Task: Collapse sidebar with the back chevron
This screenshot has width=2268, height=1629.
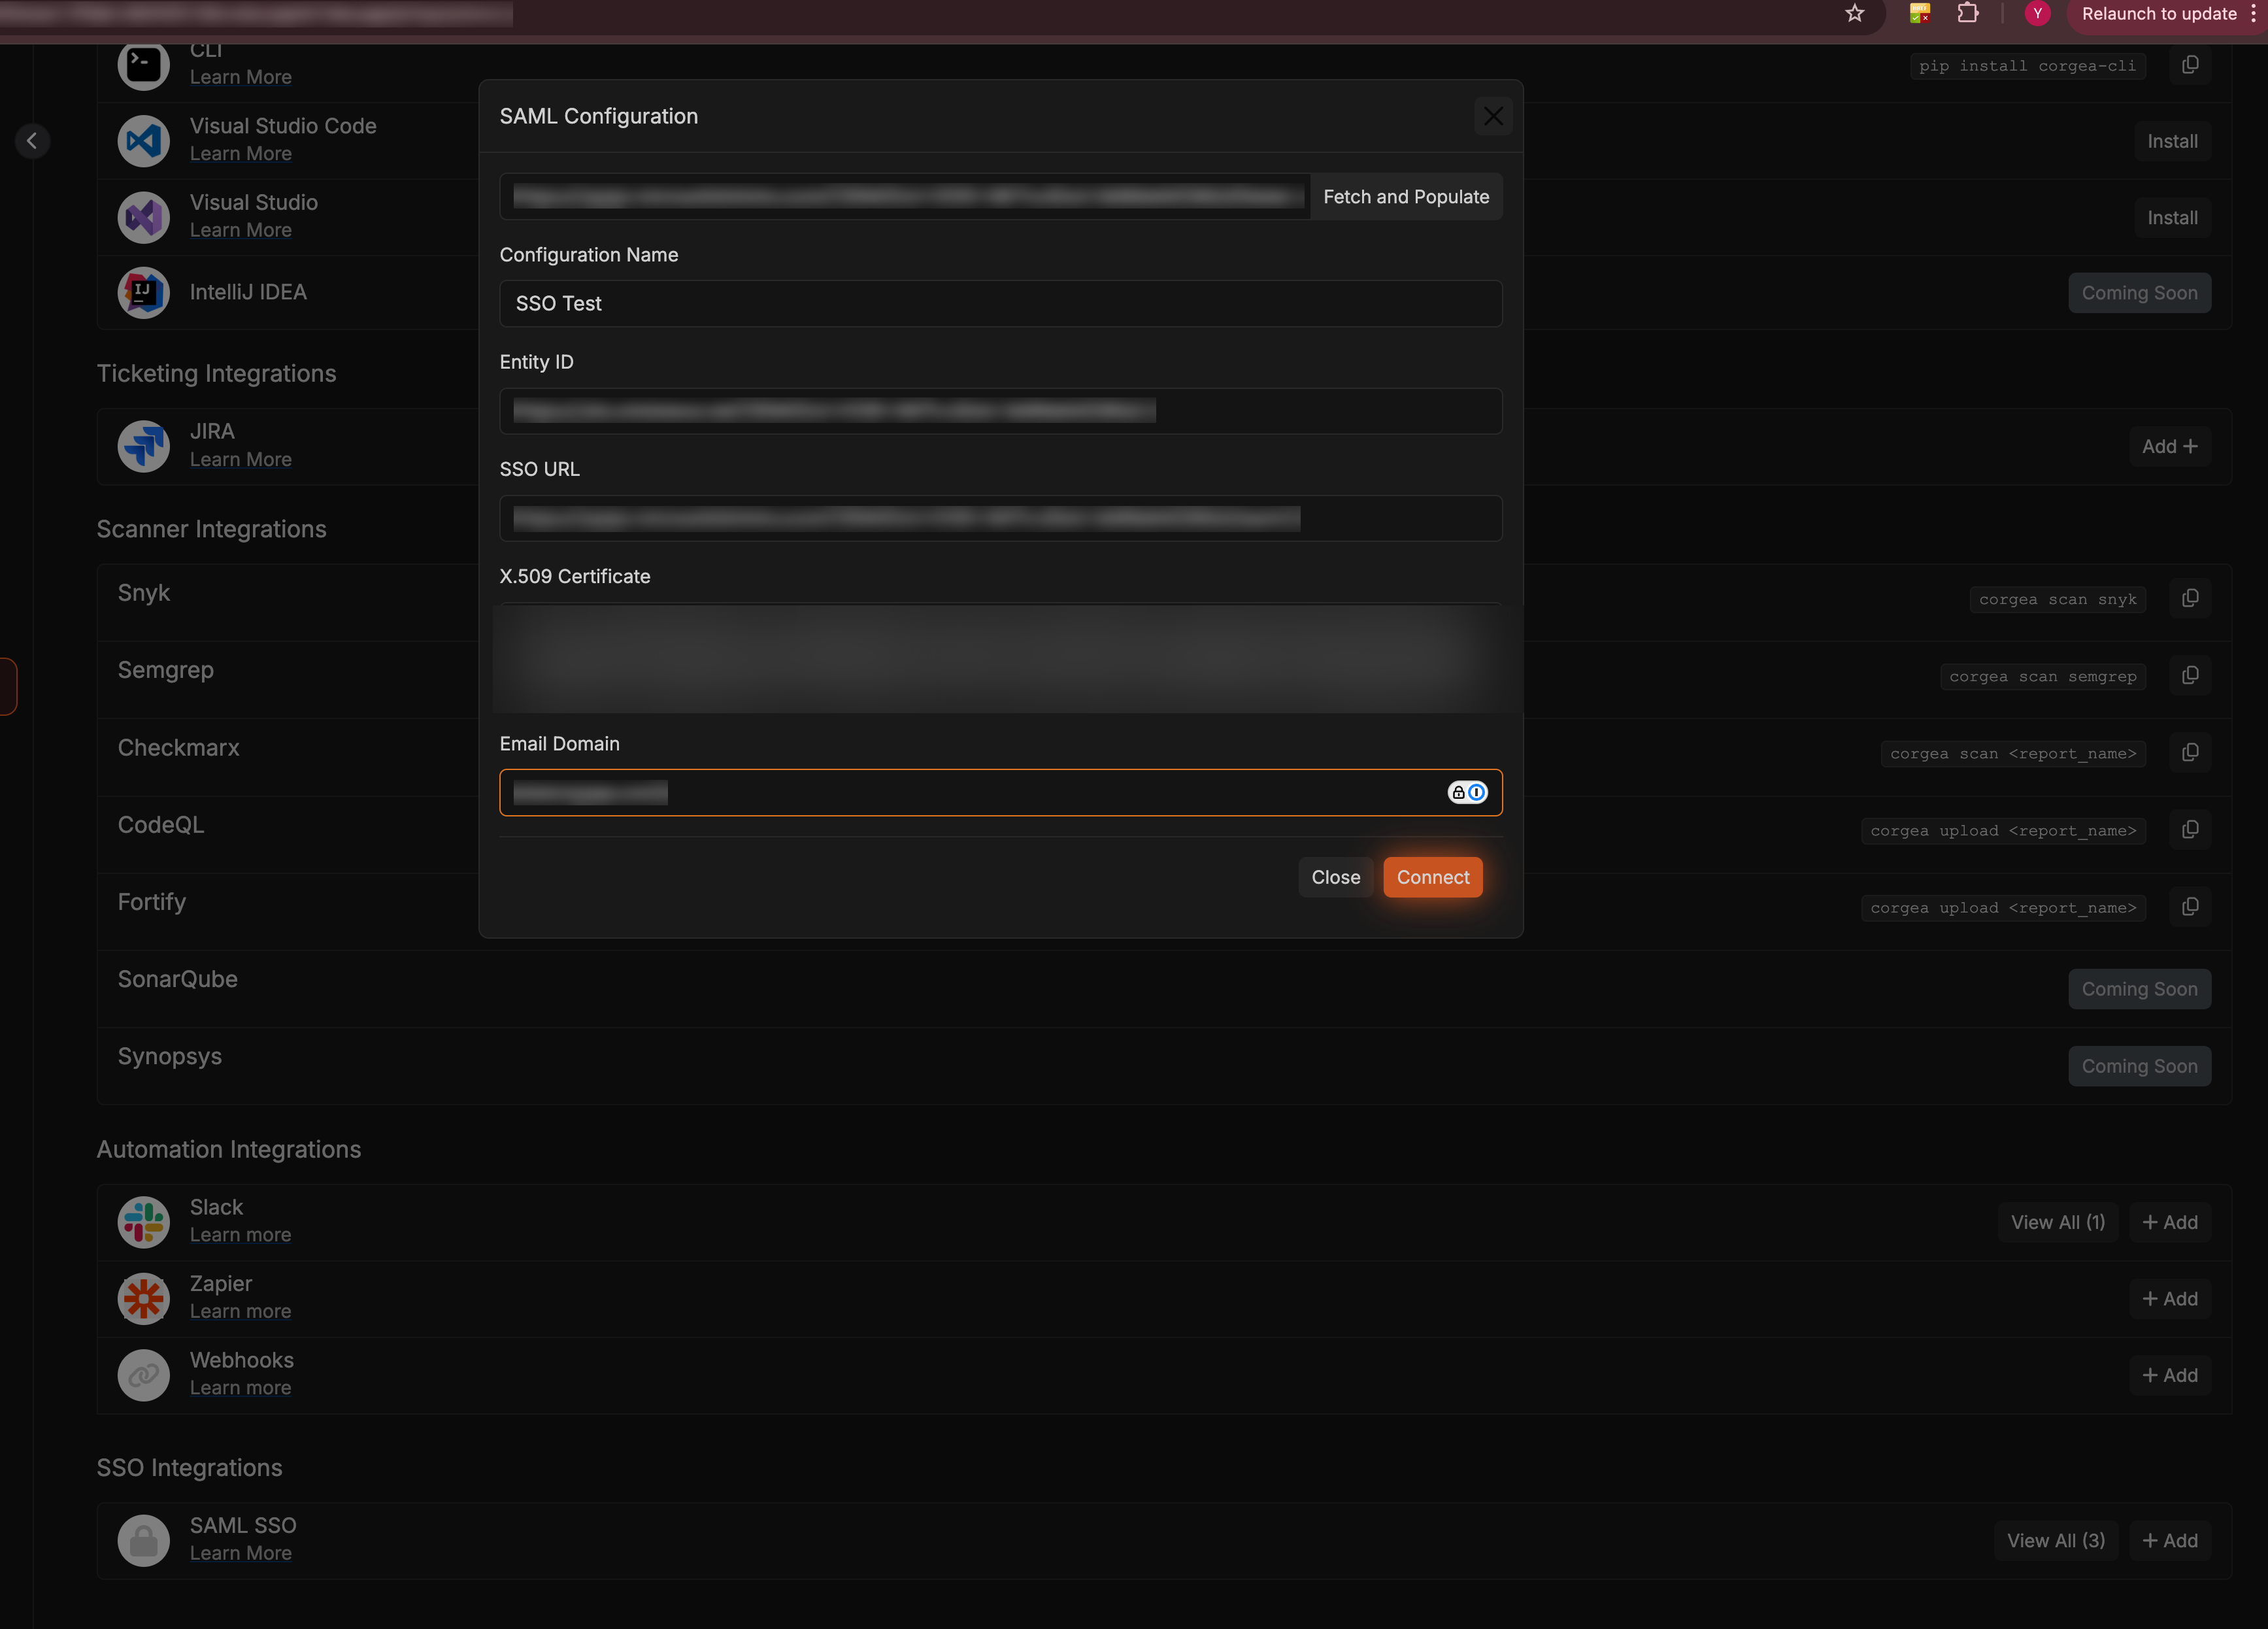Action: pos(32,141)
